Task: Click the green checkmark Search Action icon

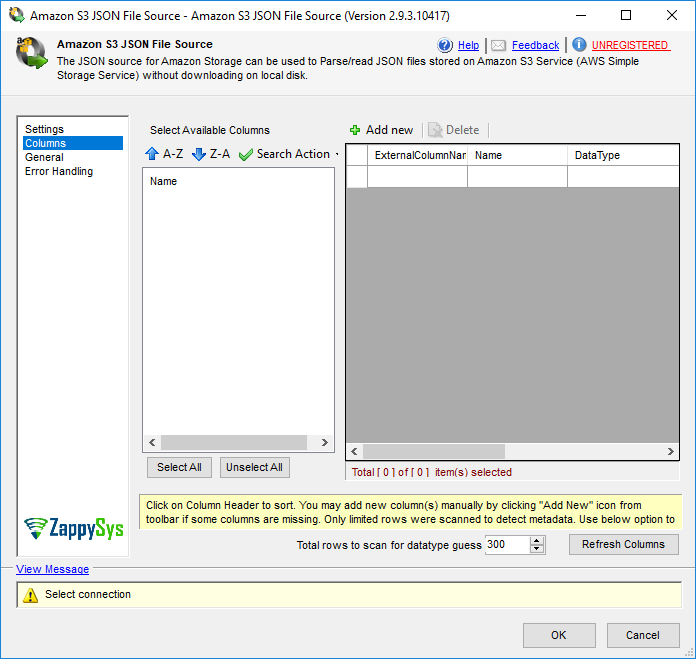Action: point(245,154)
